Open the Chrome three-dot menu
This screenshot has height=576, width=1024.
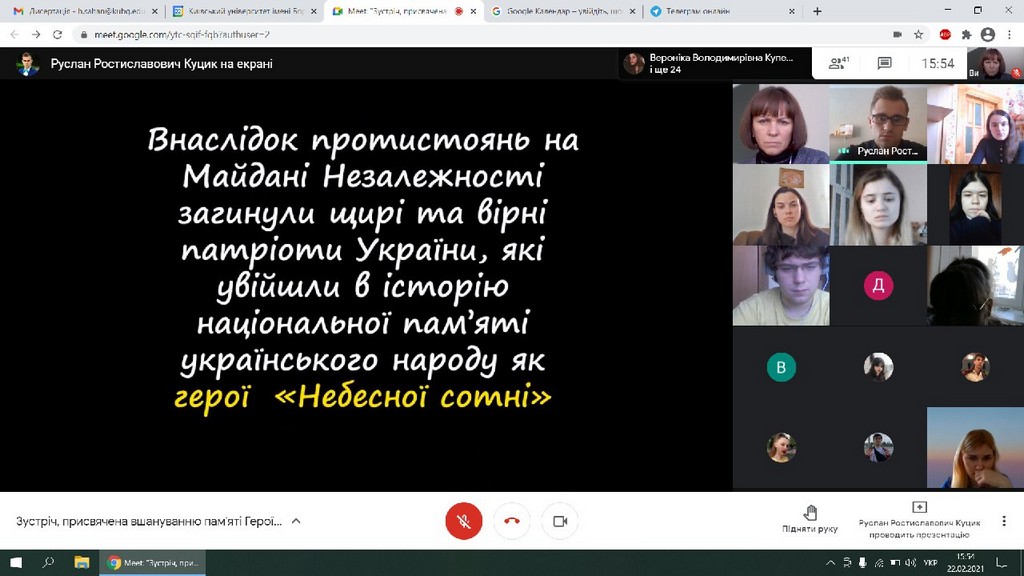[x=1009, y=34]
